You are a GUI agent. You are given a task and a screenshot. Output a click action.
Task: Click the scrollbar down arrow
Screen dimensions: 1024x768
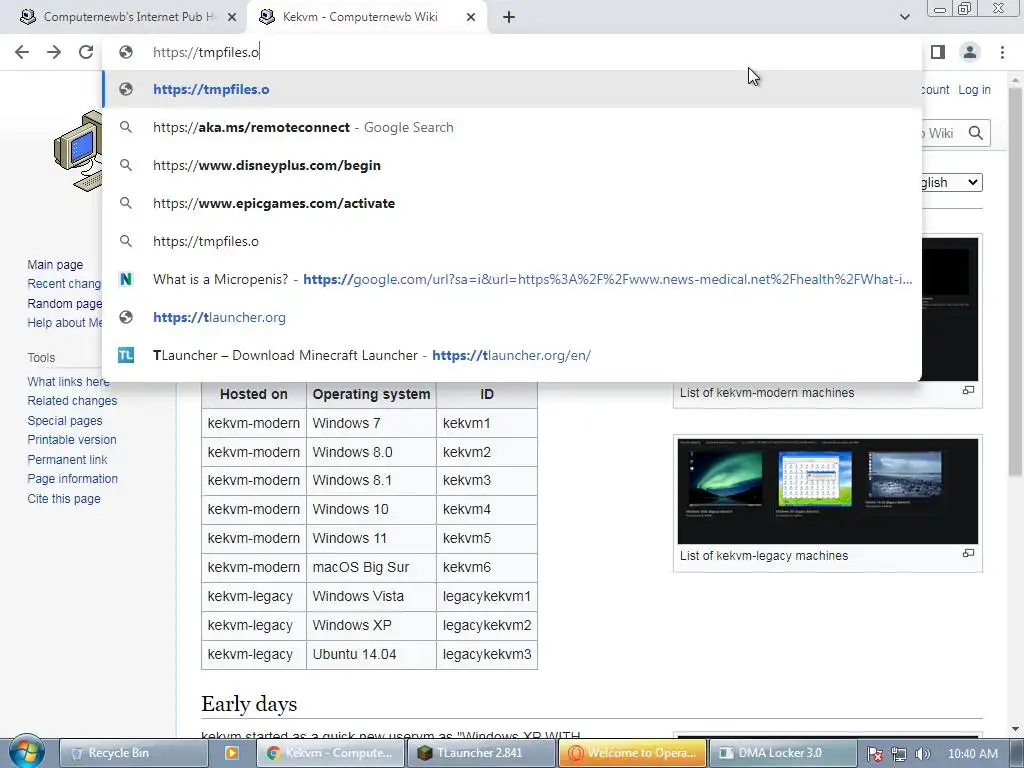[1016, 729]
